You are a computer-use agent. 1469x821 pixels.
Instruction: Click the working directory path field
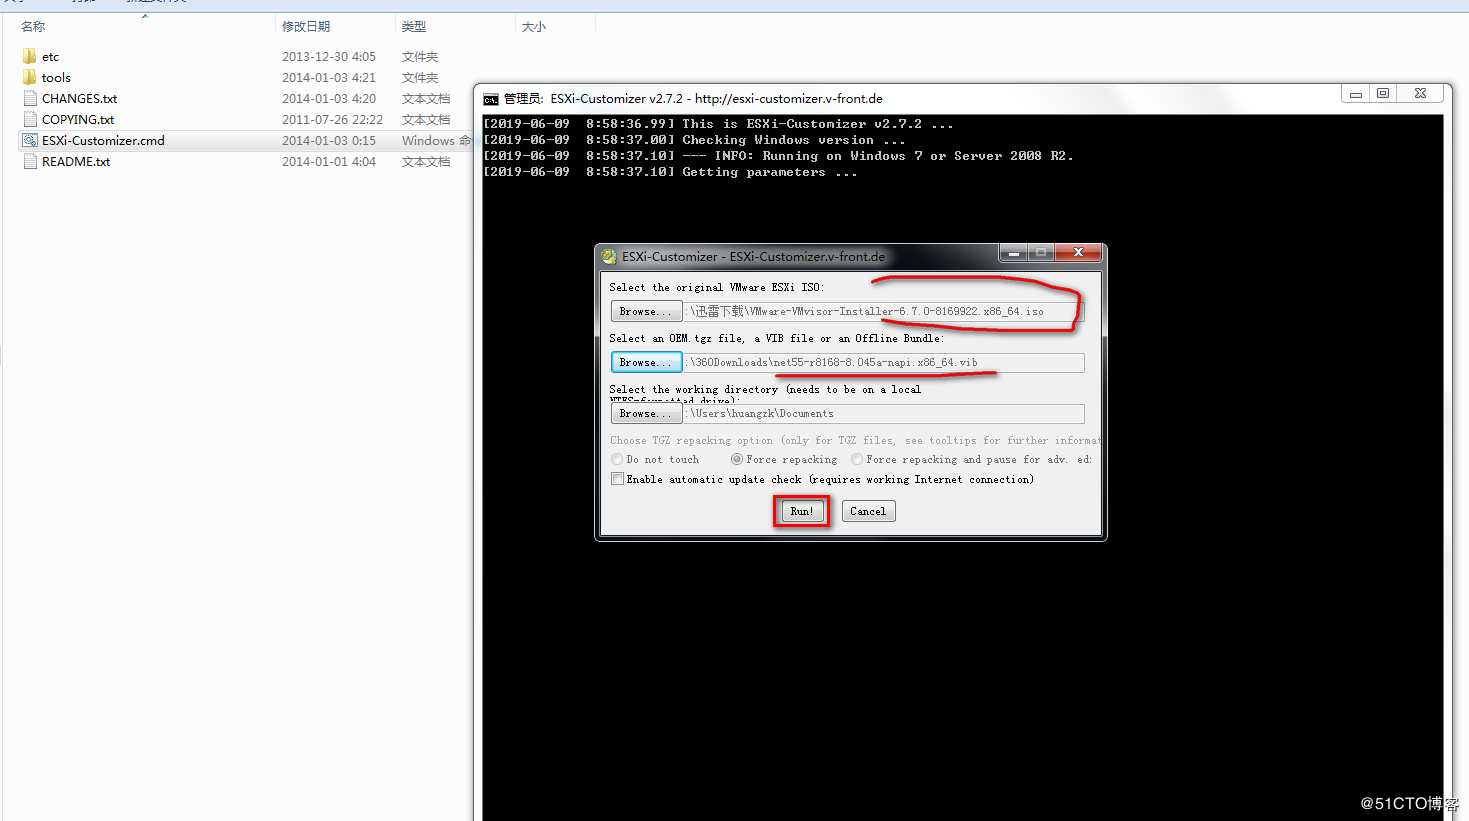[x=884, y=413]
